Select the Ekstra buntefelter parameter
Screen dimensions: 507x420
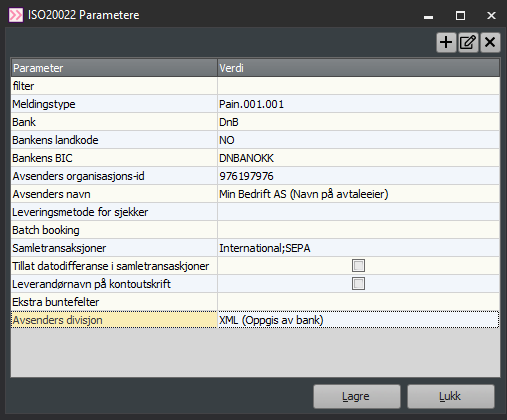[114, 302]
